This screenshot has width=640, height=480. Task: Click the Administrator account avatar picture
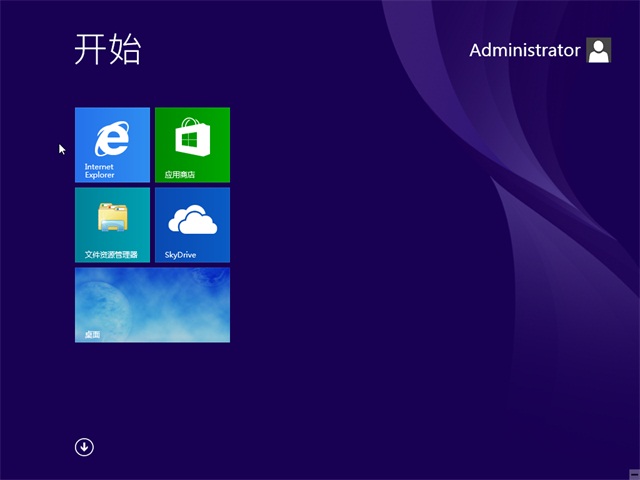598,50
